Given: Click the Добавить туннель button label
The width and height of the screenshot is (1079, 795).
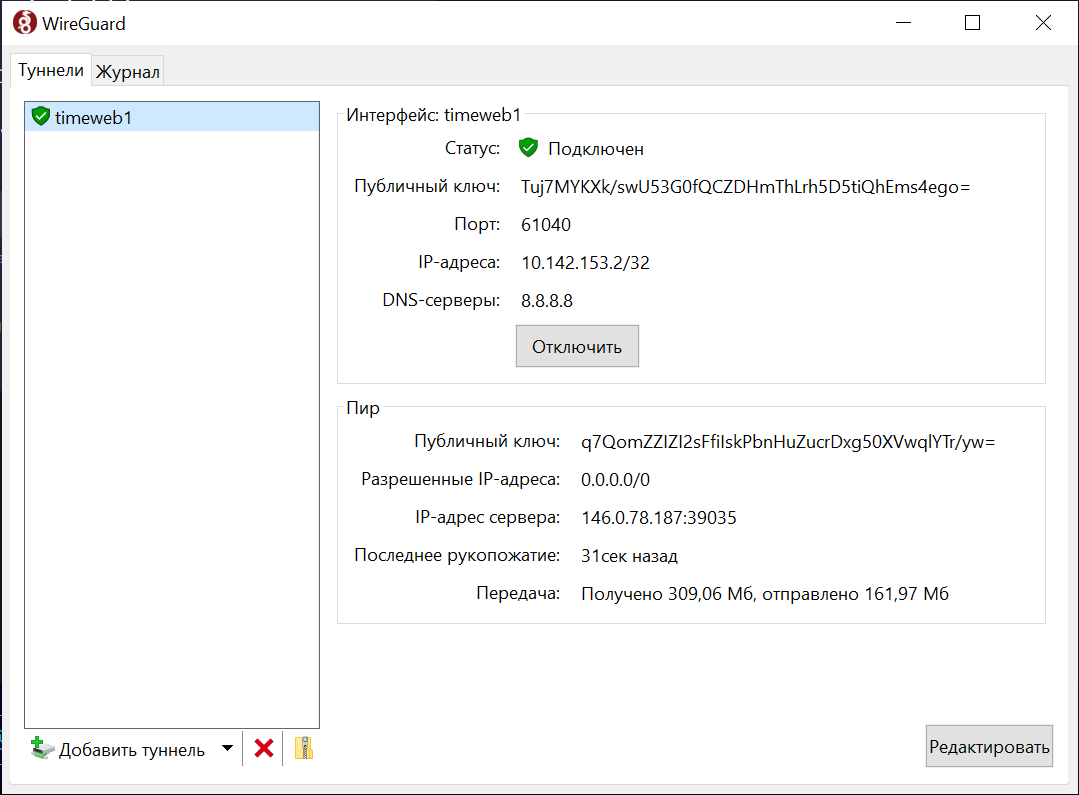Looking at the screenshot, I should tap(132, 750).
